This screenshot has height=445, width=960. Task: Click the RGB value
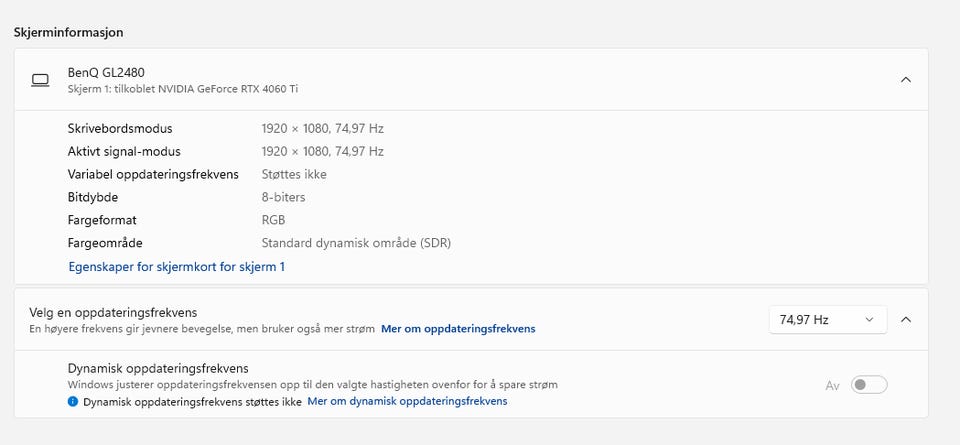pyautogui.click(x=273, y=220)
